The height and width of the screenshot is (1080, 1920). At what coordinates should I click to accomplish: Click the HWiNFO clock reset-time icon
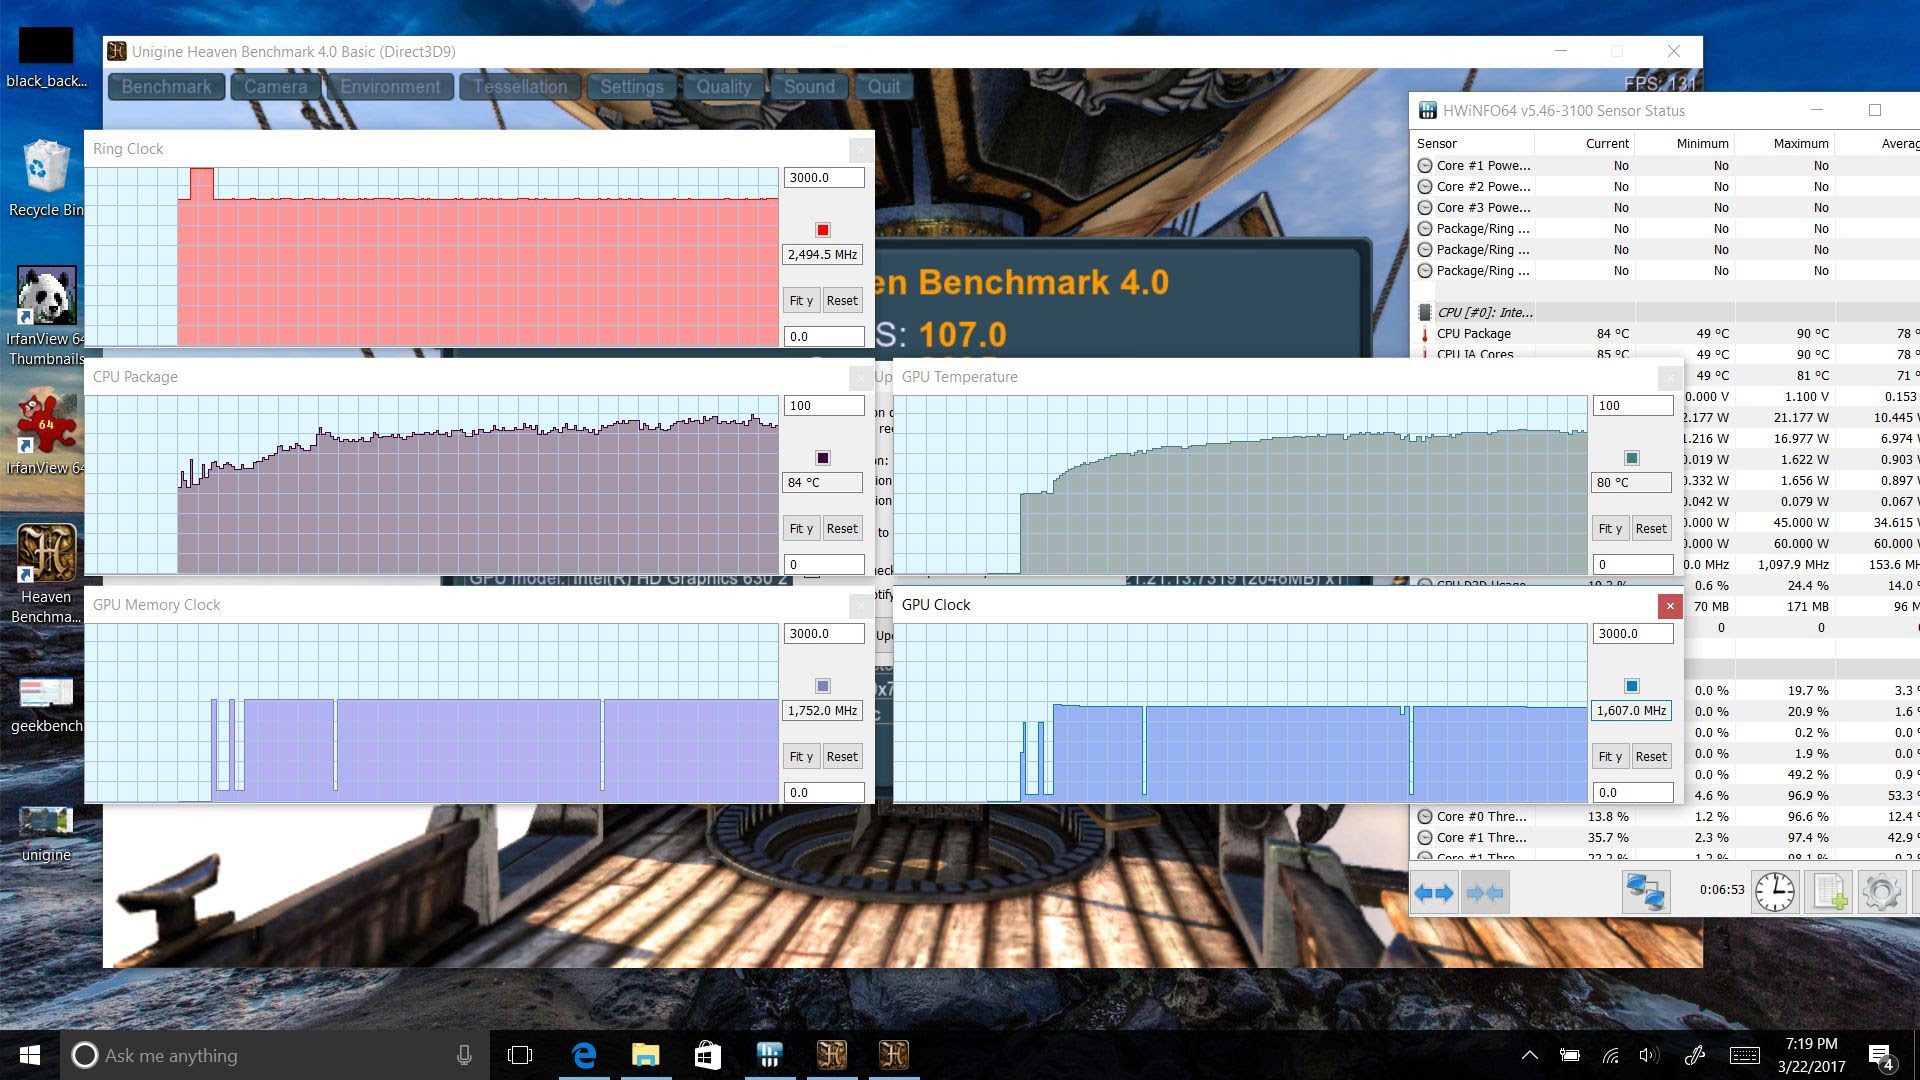point(1775,892)
